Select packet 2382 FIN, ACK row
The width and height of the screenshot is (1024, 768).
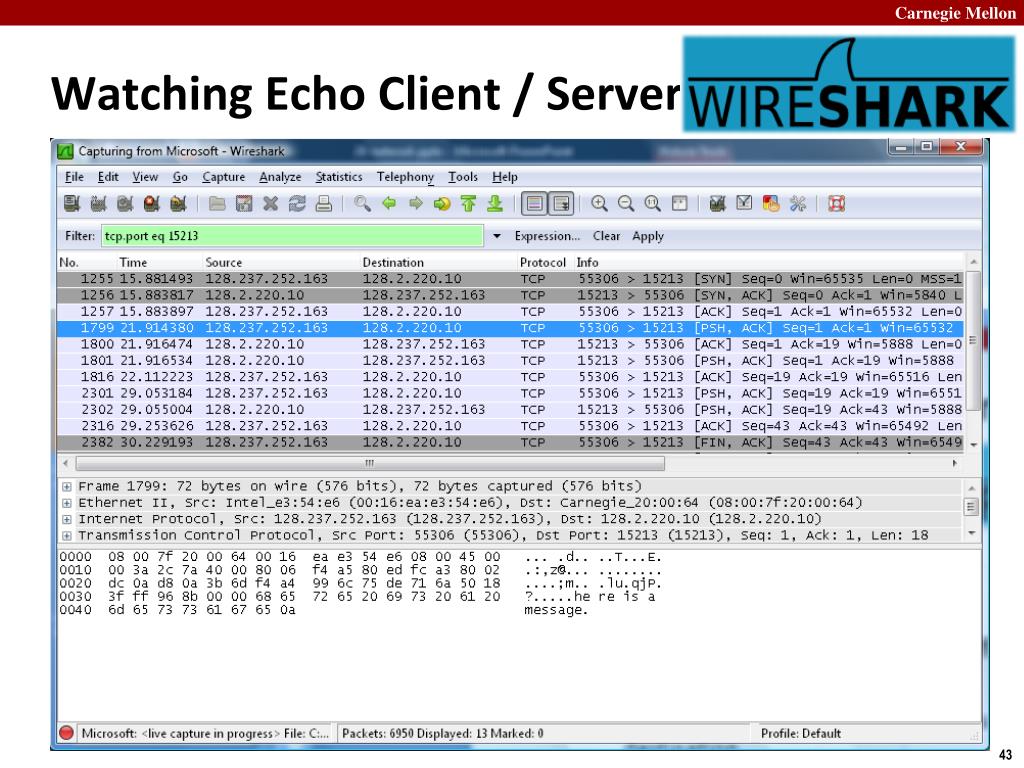coord(510,442)
